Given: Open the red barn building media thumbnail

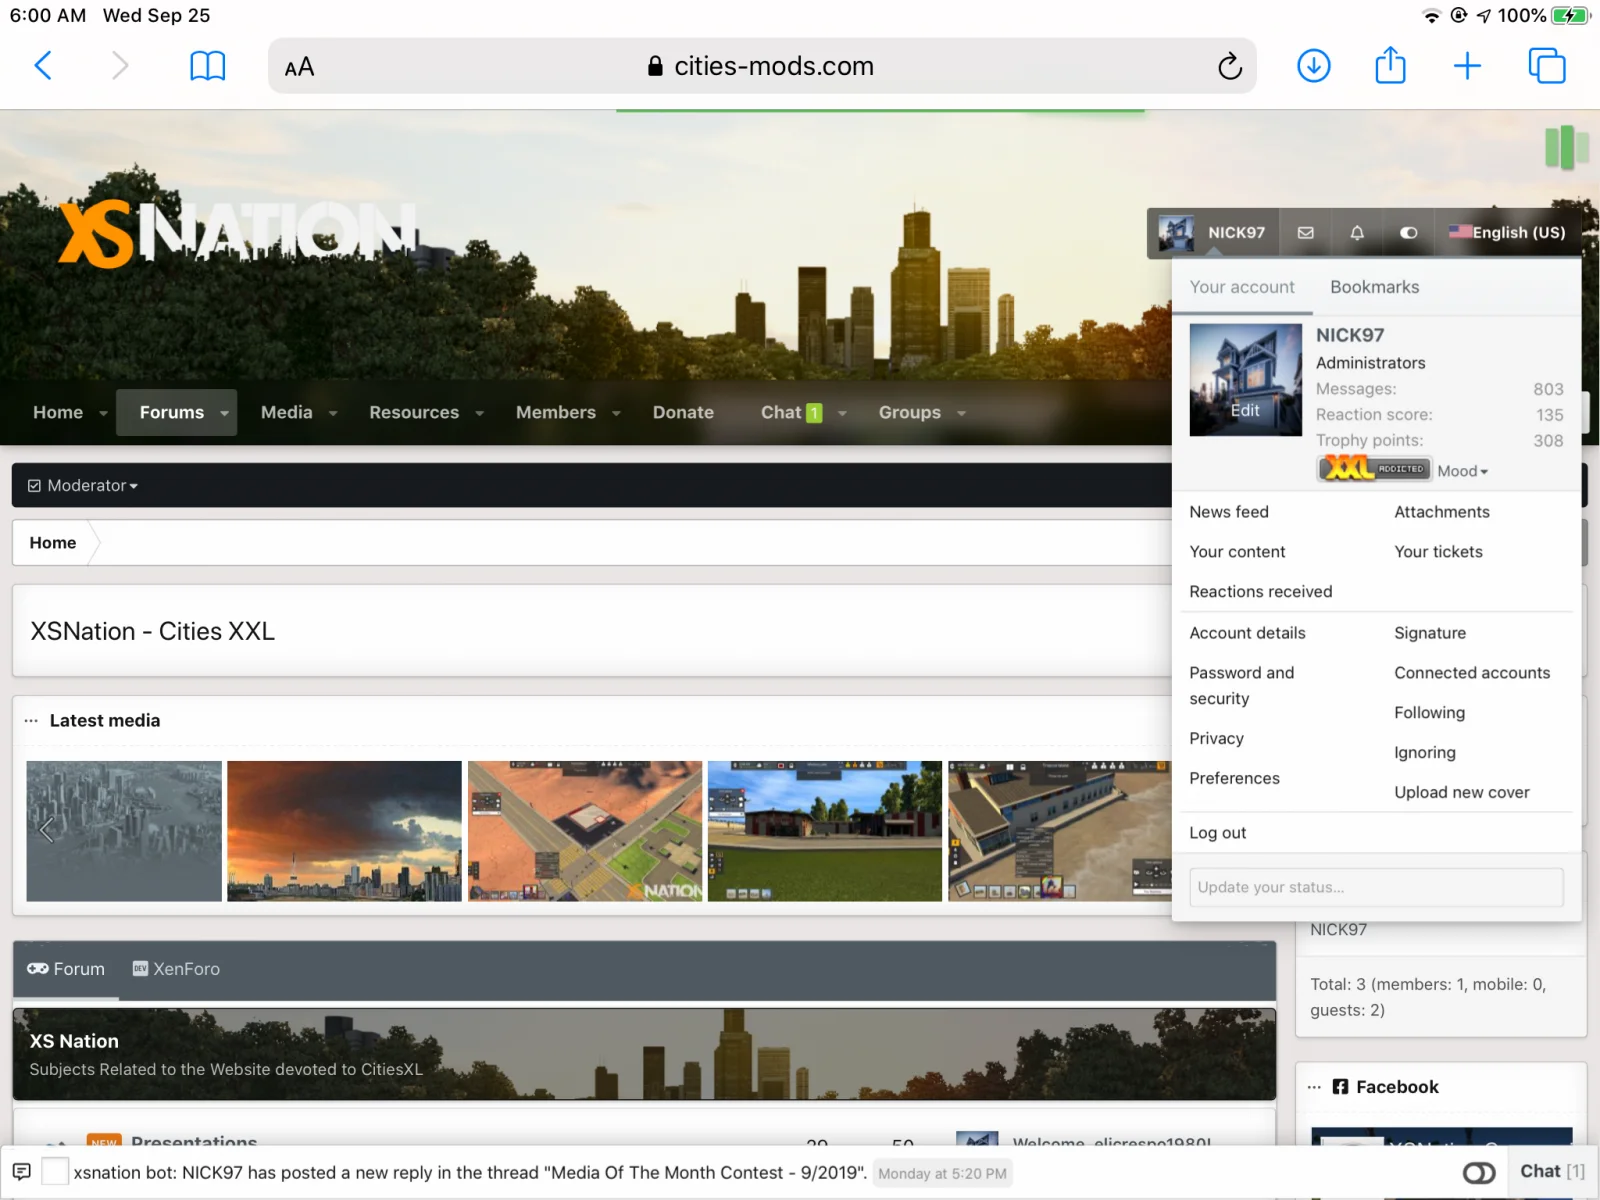Looking at the screenshot, I should [825, 831].
